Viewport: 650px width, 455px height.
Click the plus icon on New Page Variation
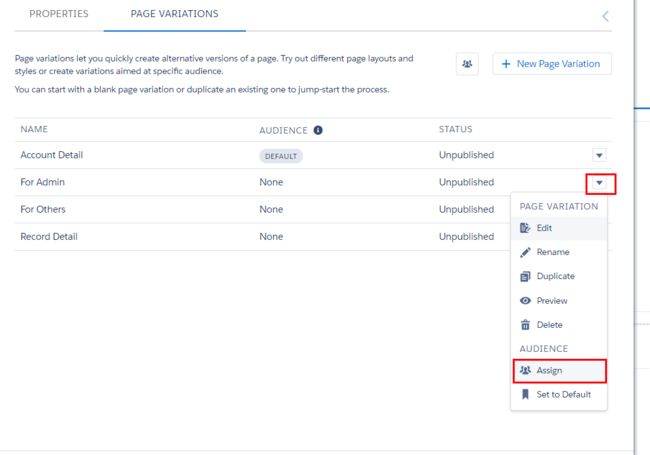click(506, 64)
